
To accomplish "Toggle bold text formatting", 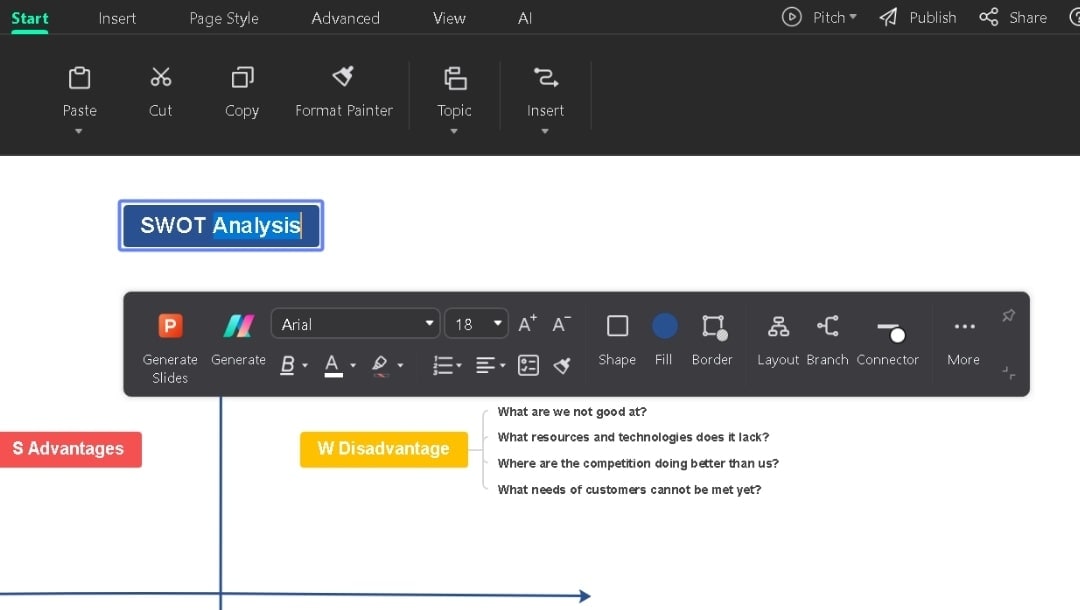I will 287,365.
